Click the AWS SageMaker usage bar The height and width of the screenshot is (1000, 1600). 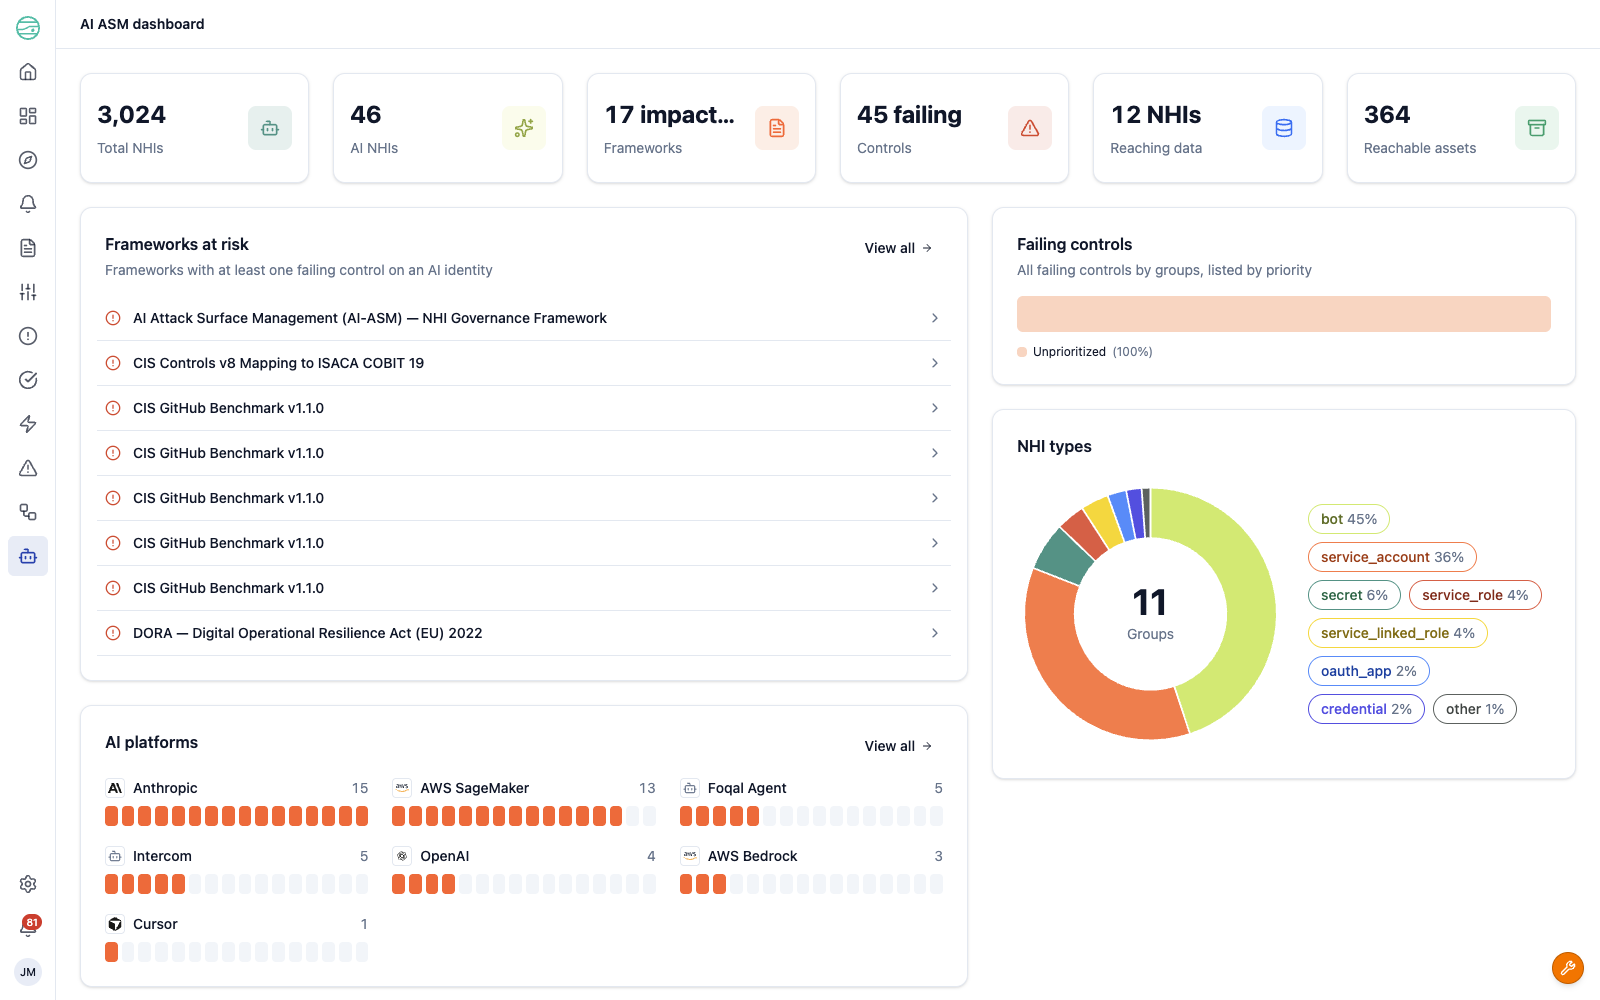point(524,816)
